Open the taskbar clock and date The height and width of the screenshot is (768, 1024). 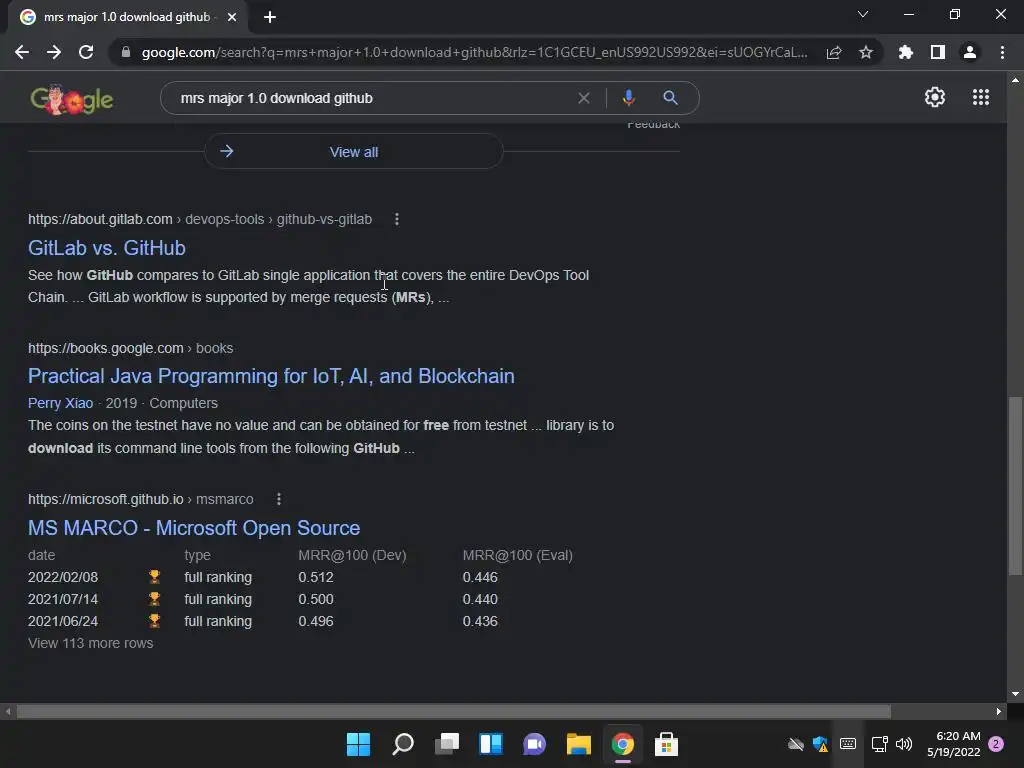click(953, 744)
